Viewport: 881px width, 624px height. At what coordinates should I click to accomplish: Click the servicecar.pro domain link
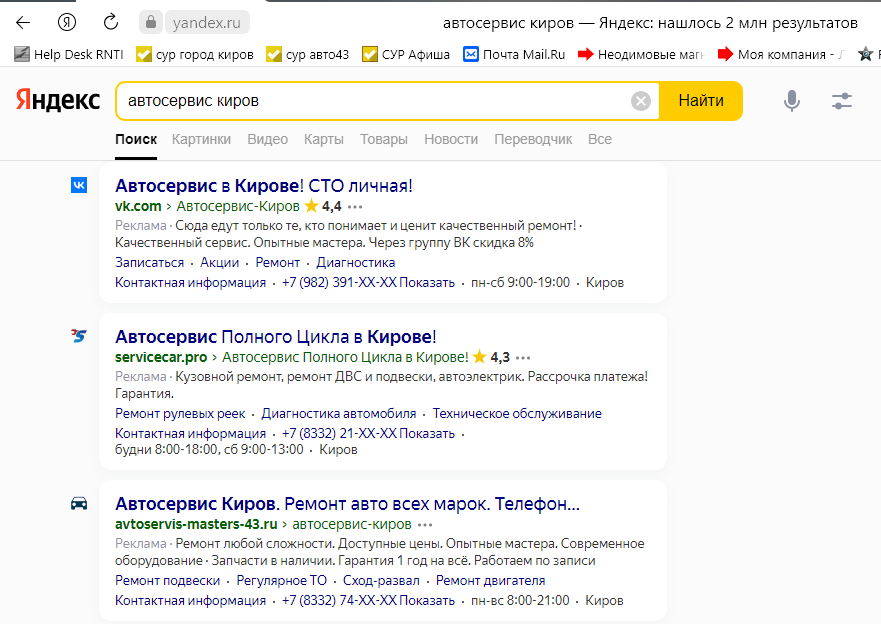click(161, 357)
